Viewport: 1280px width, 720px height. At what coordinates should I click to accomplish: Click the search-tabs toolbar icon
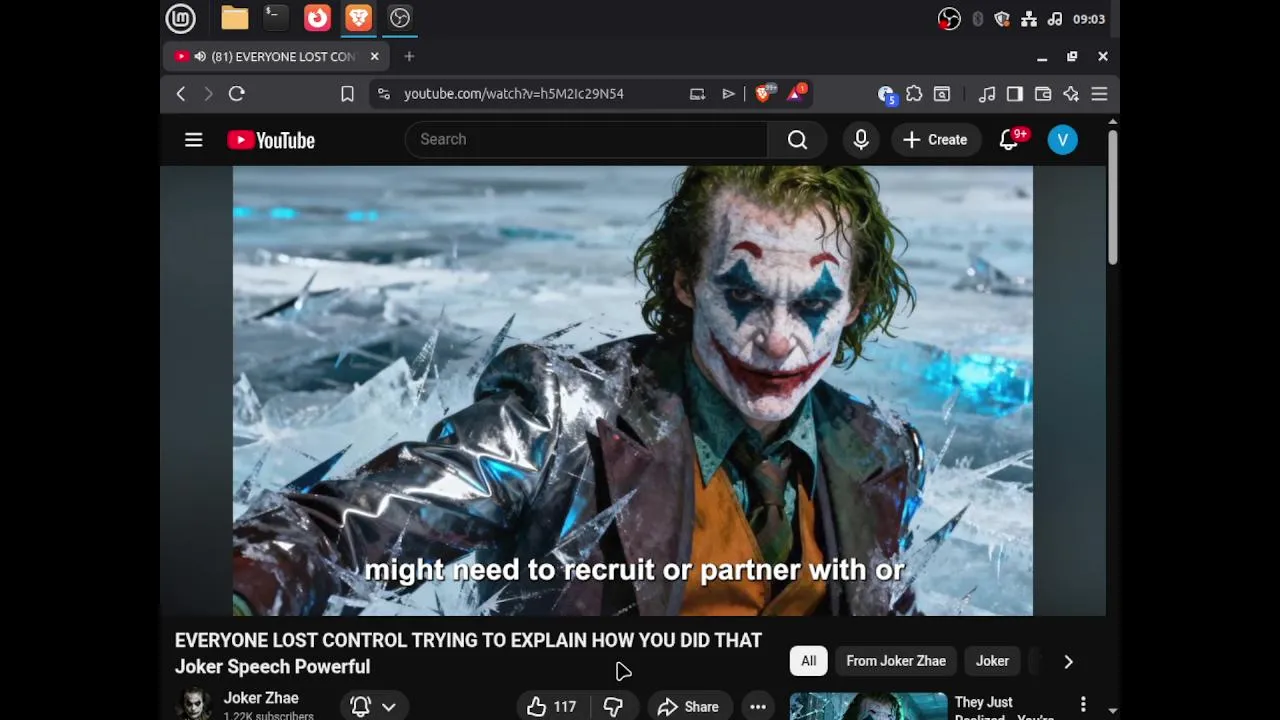pos(942,94)
